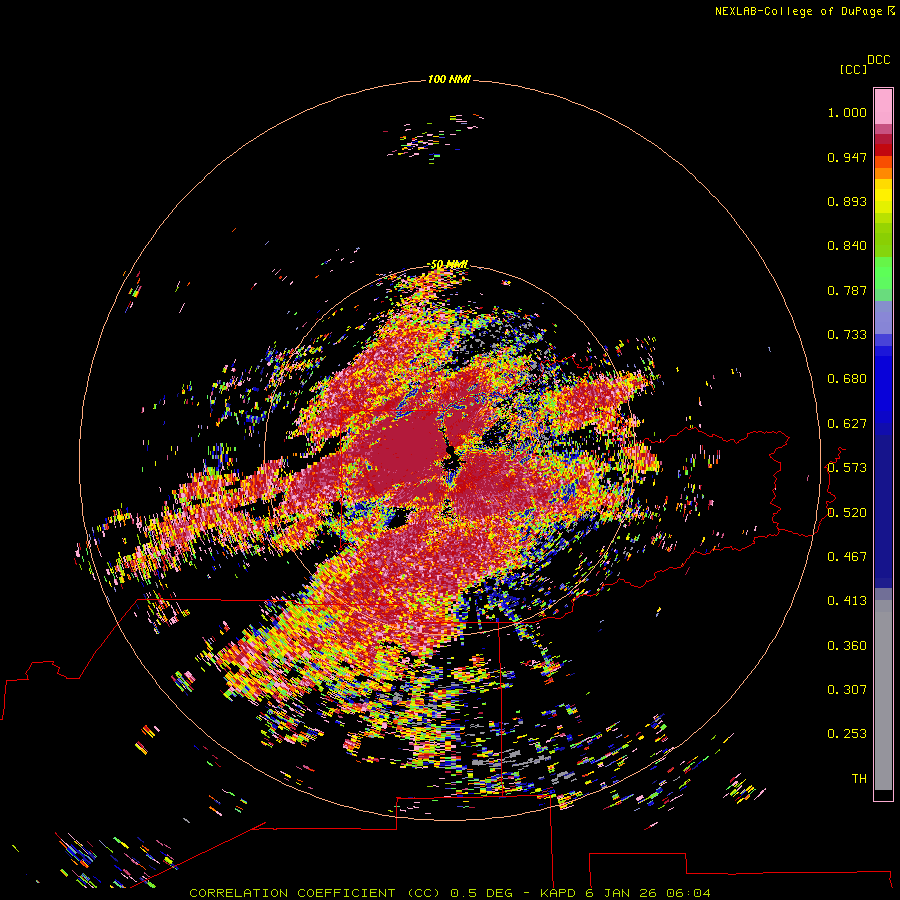
Task: Click the 0.307 legend value
Action: pyautogui.click(x=847, y=690)
